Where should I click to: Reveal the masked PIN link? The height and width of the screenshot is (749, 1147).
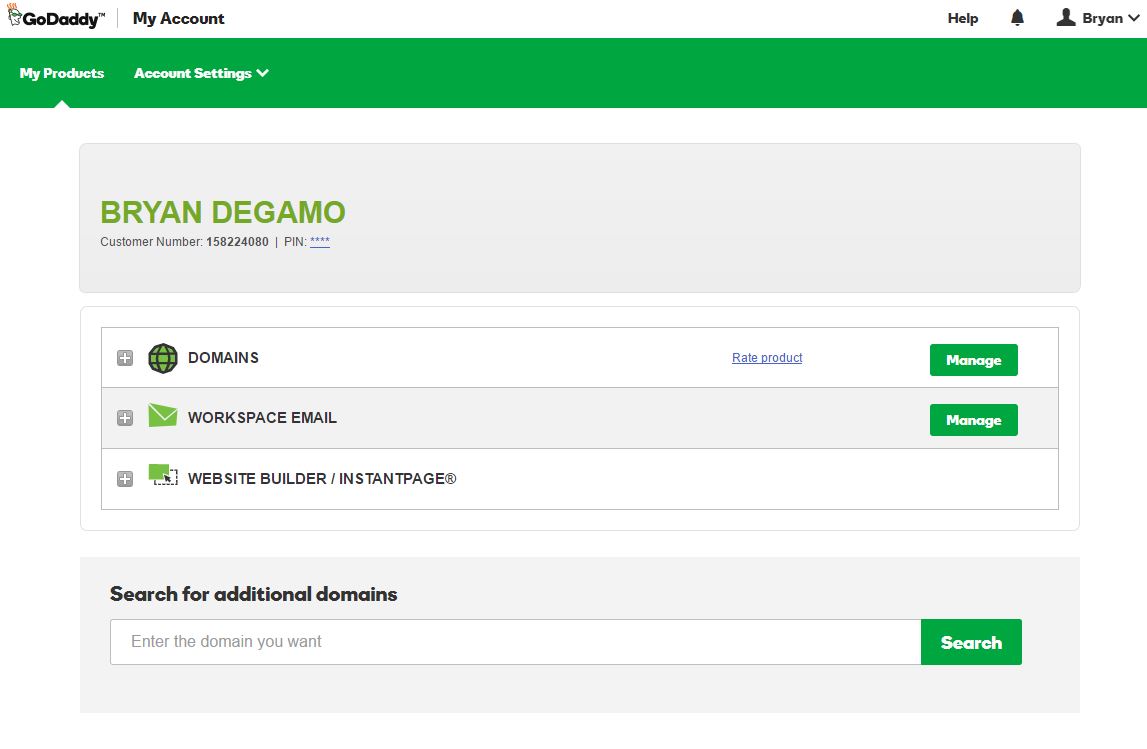tap(320, 241)
